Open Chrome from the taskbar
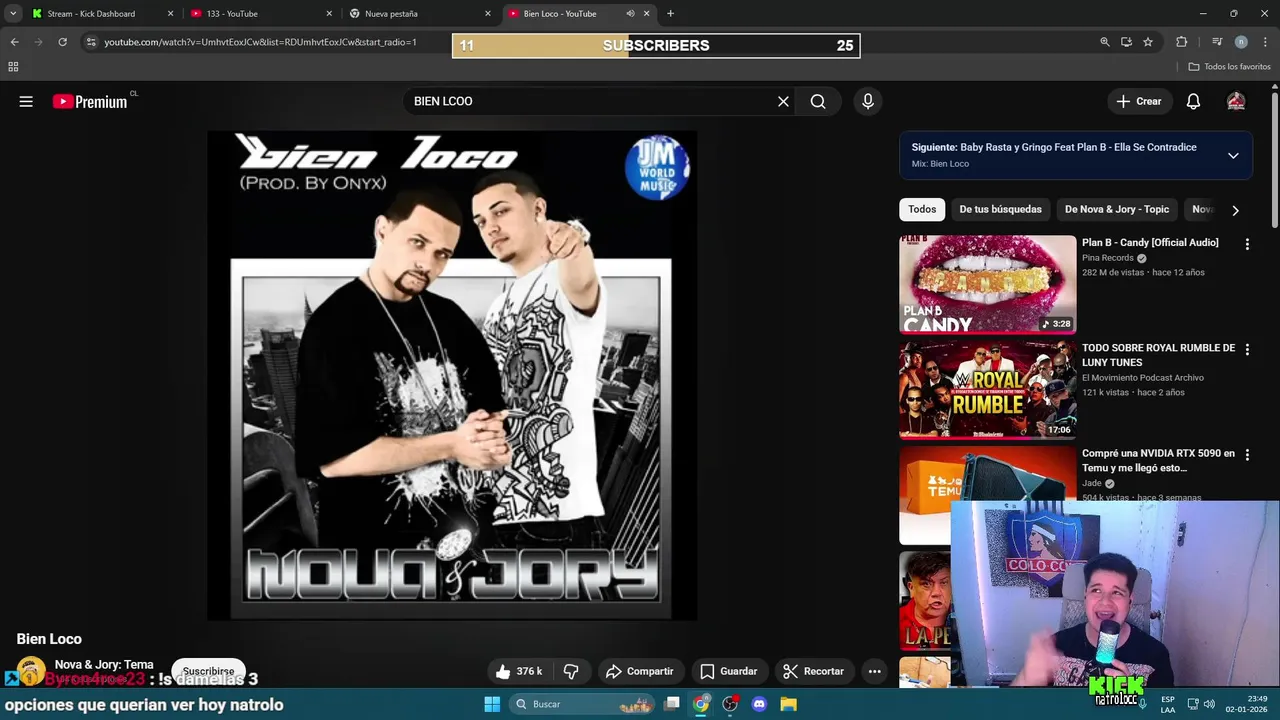 click(701, 704)
